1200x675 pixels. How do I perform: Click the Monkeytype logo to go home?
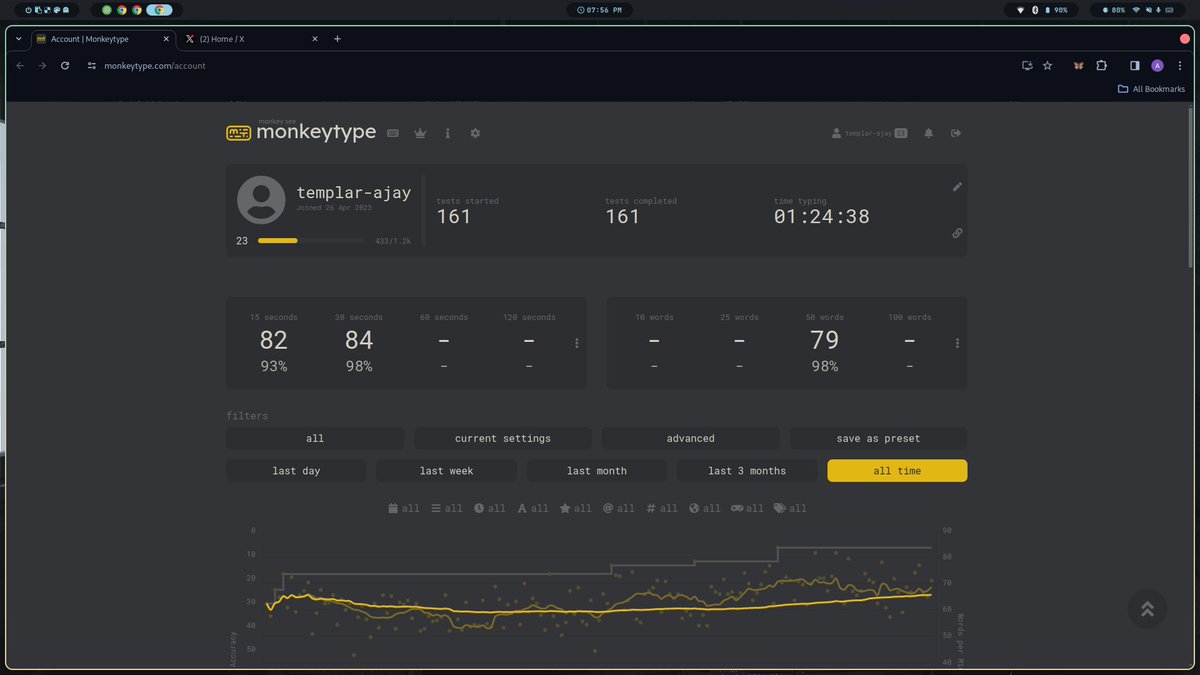(x=302, y=132)
